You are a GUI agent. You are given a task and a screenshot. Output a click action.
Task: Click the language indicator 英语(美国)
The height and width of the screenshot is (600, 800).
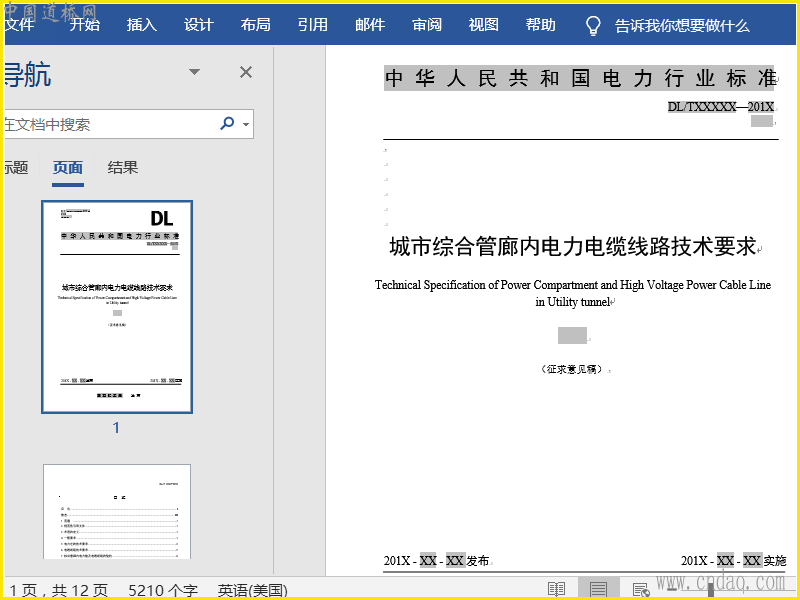click(253, 590)
